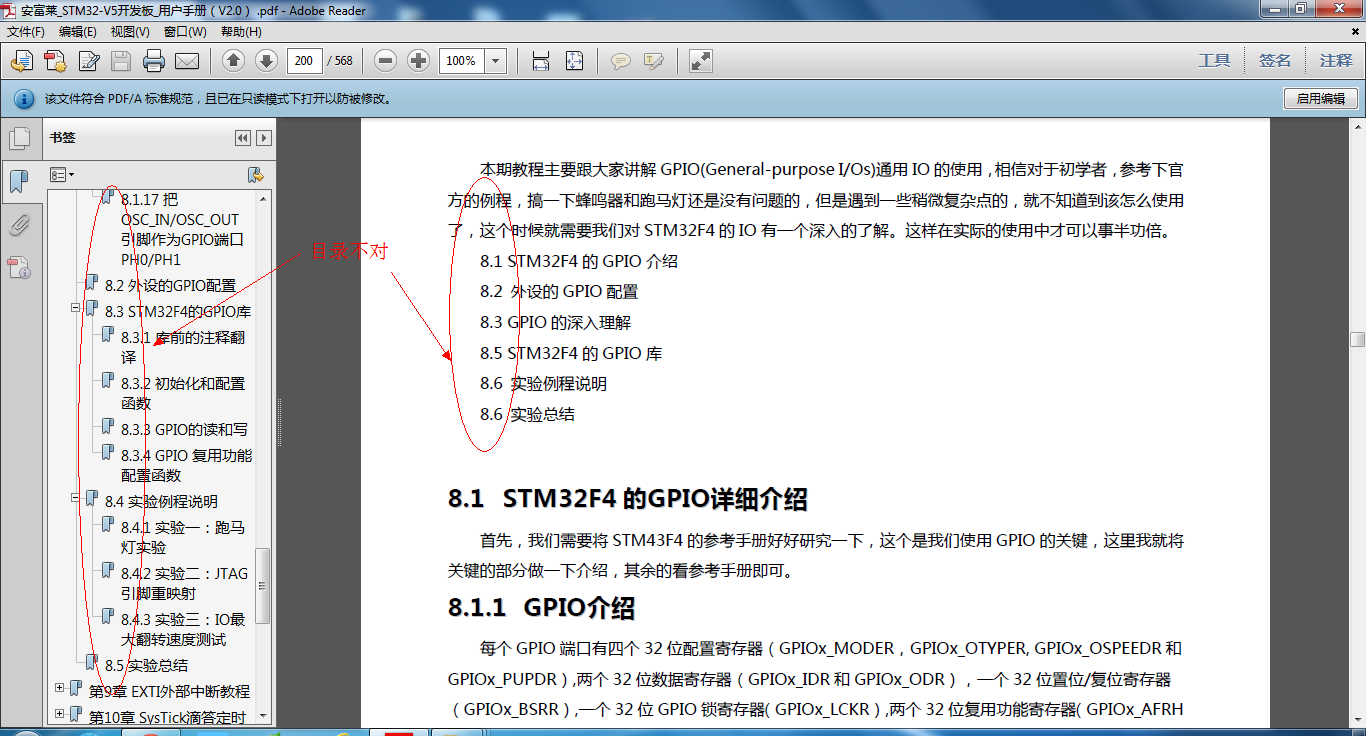Open the 视图(V) menu
1366x736 pixels.
(x=130, y=32)
